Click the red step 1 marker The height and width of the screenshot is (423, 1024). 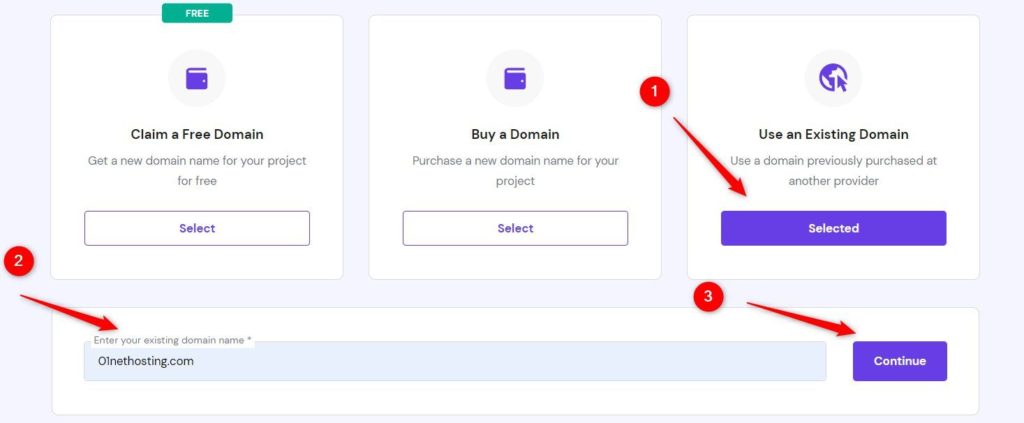tap(654, 92)
